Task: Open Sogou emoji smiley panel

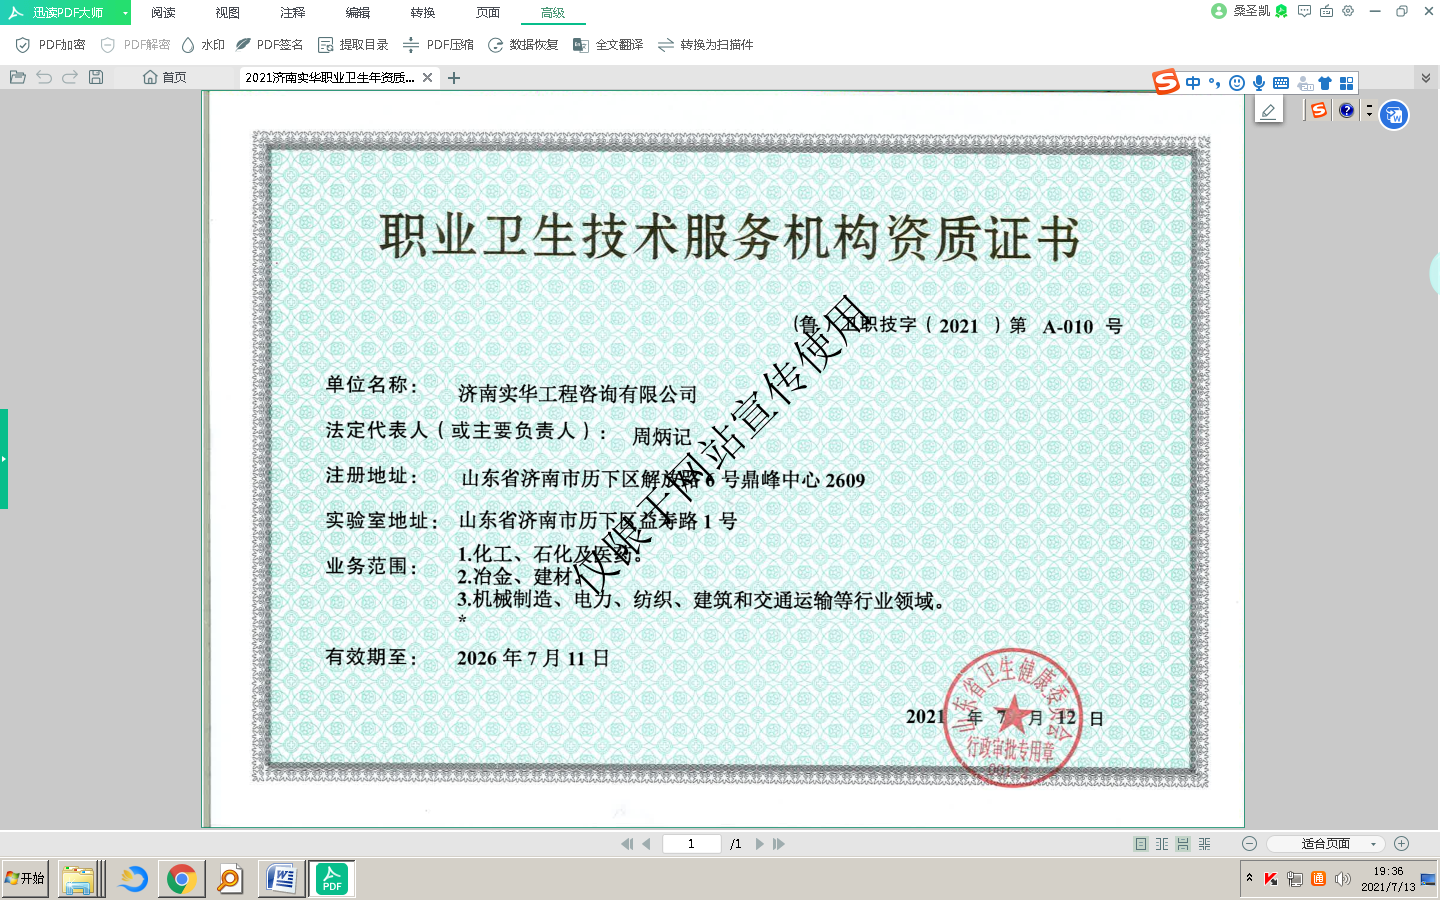Action: [1237, 83]
